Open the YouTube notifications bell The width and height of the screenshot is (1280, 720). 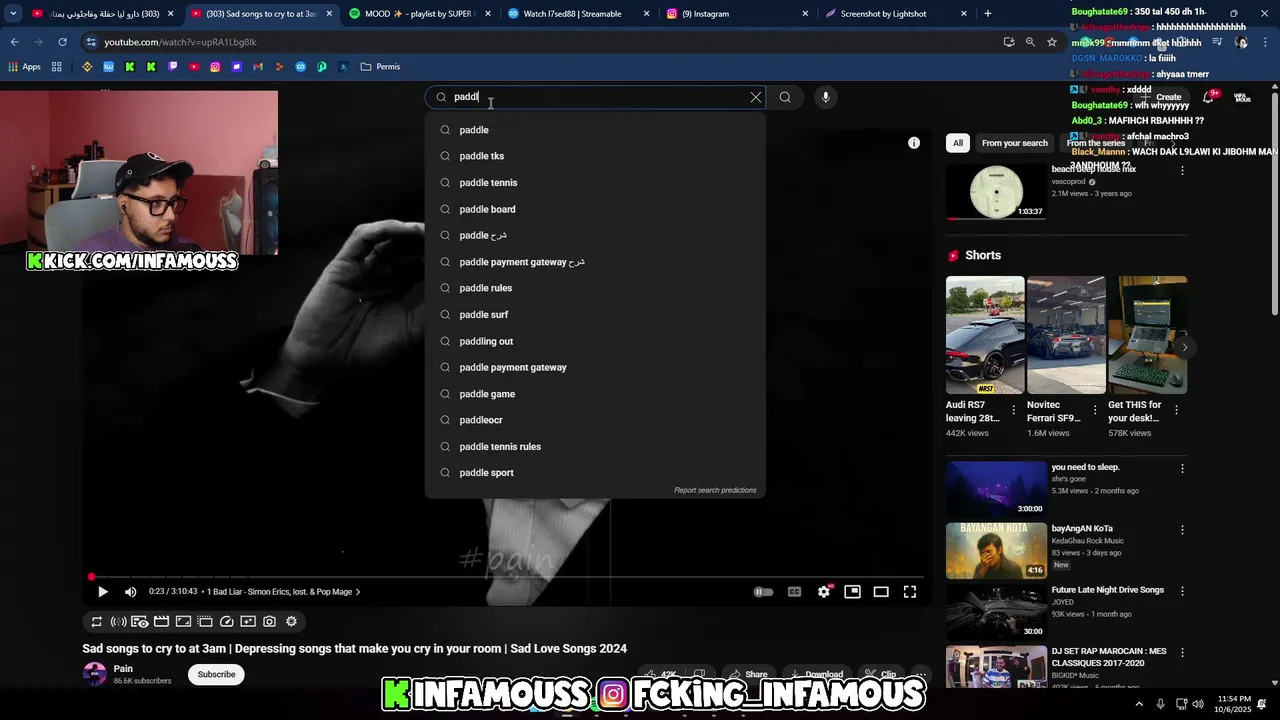[x=1208, y=97]
